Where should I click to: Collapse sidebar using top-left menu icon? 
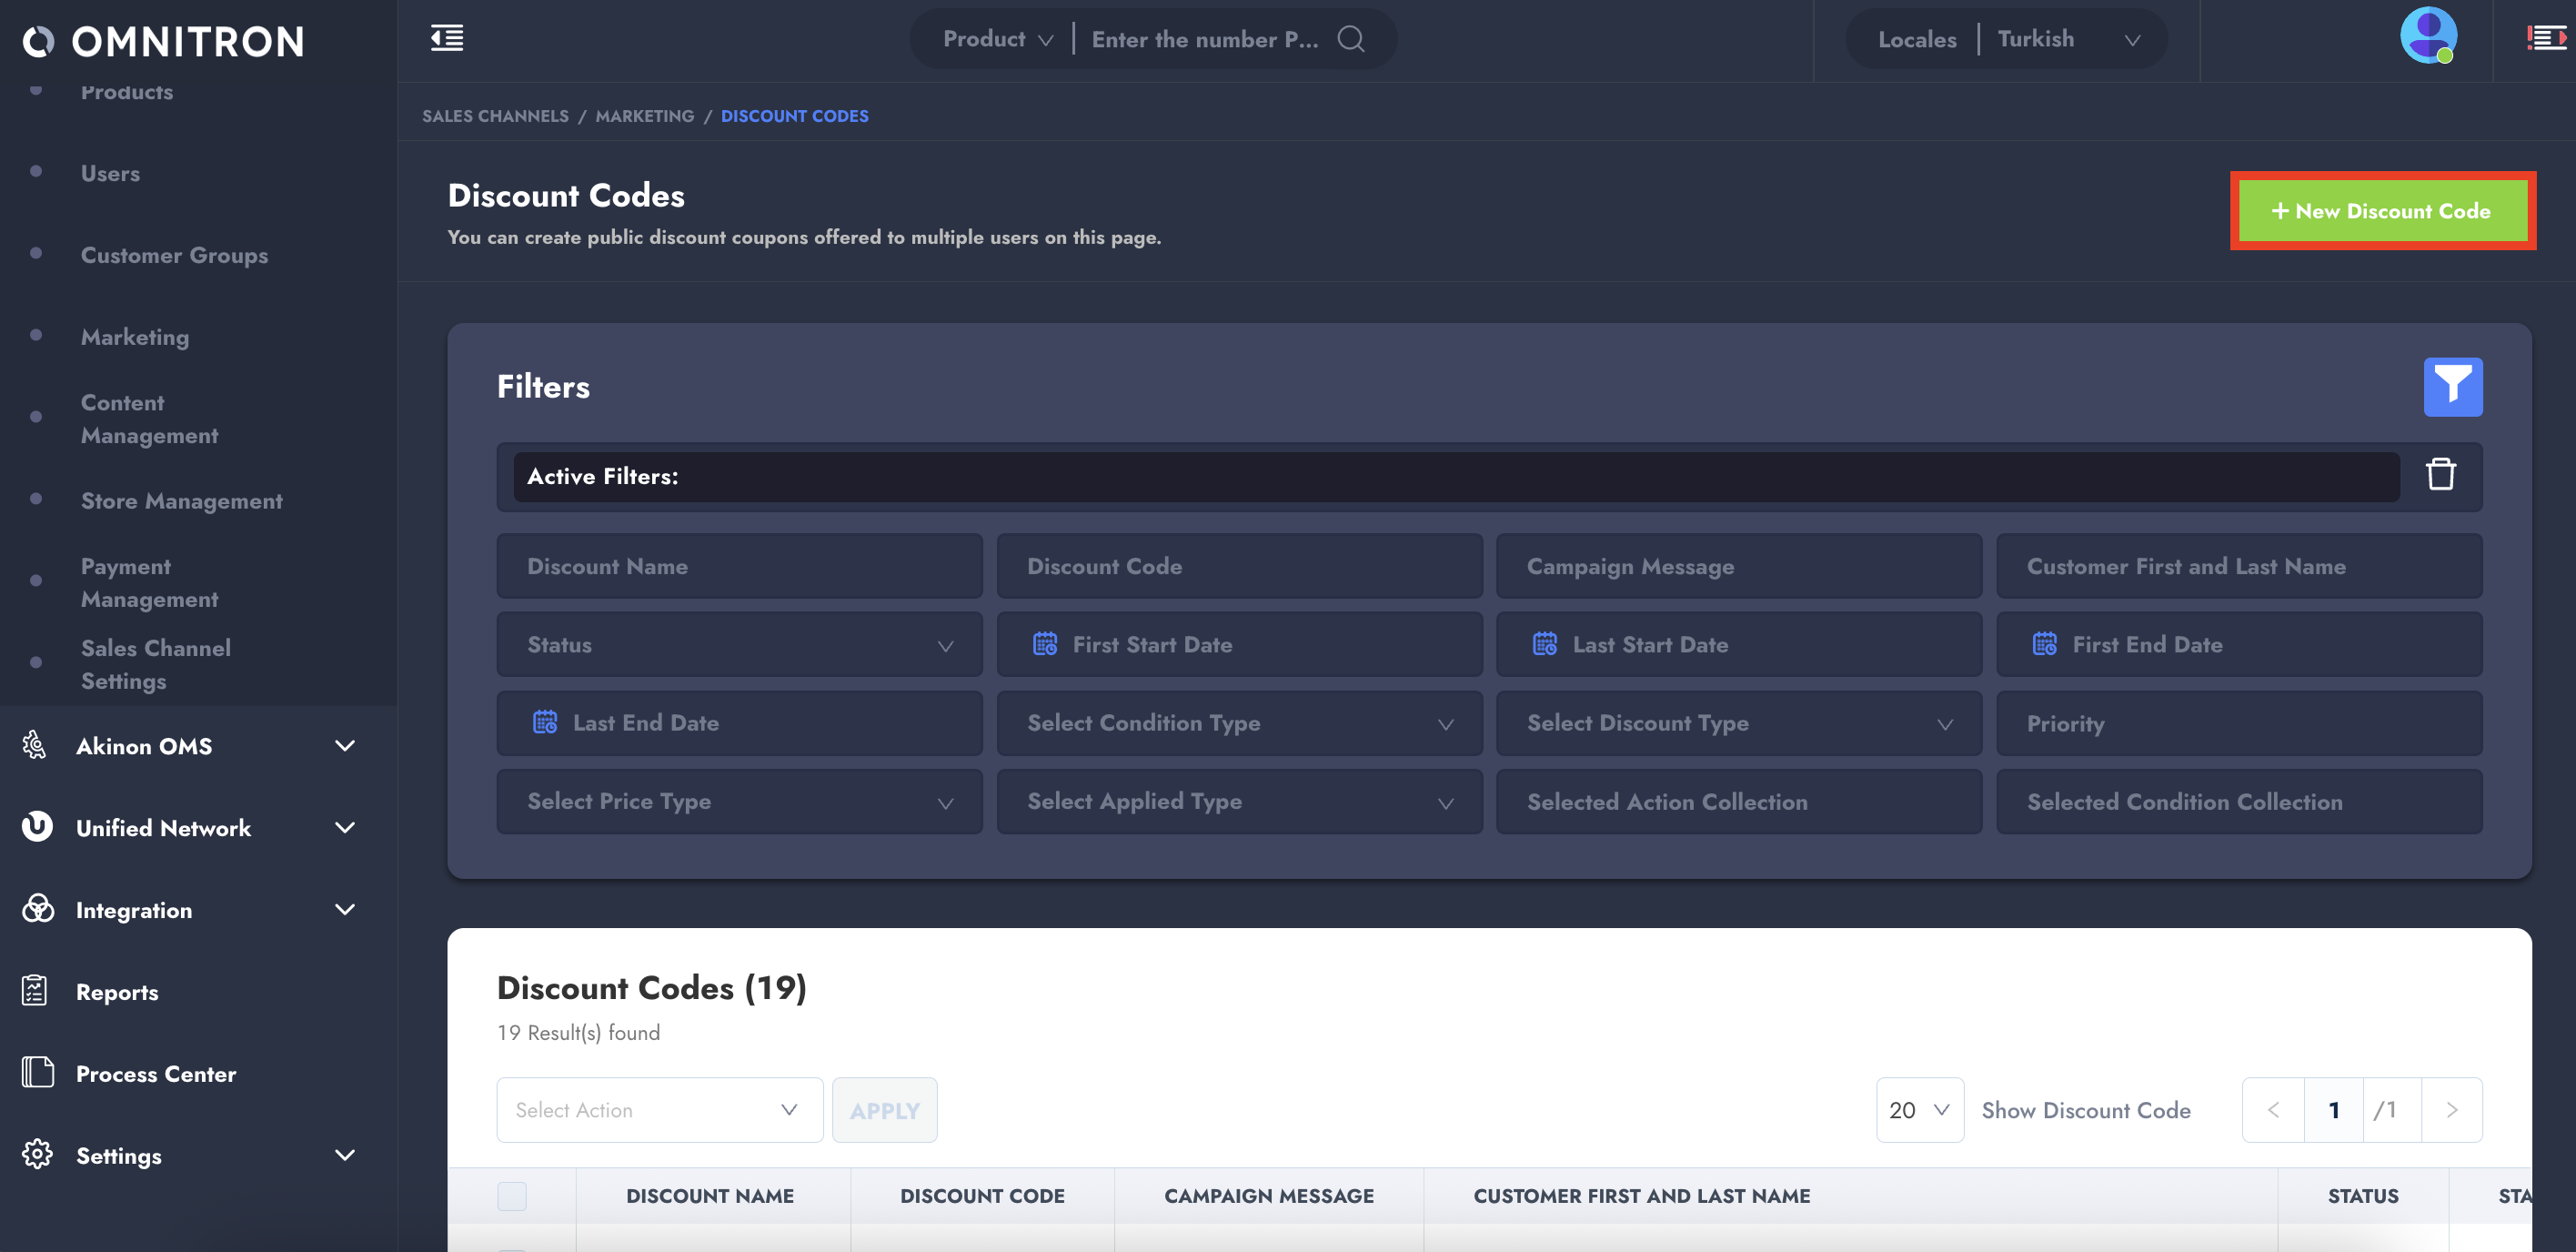[x=446, y=39]
